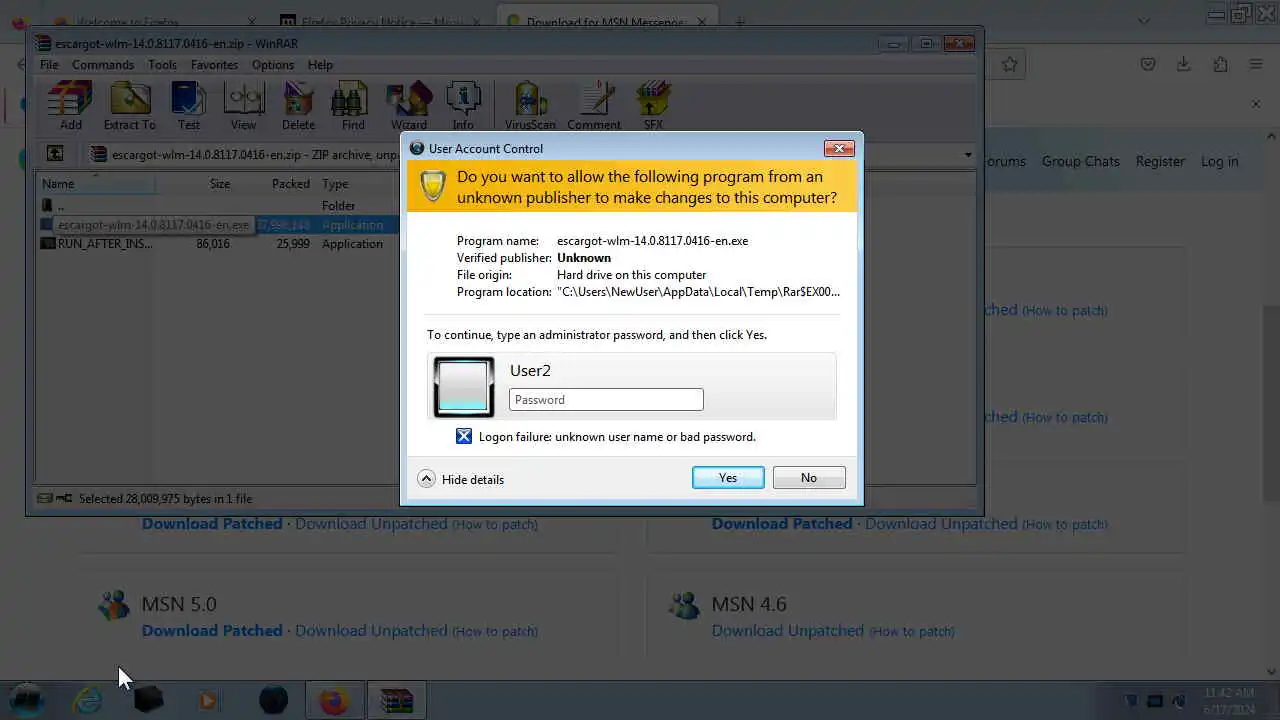Open the Firefox hamburger menu
This screenshot has height=720, width=1280.
1255,64
